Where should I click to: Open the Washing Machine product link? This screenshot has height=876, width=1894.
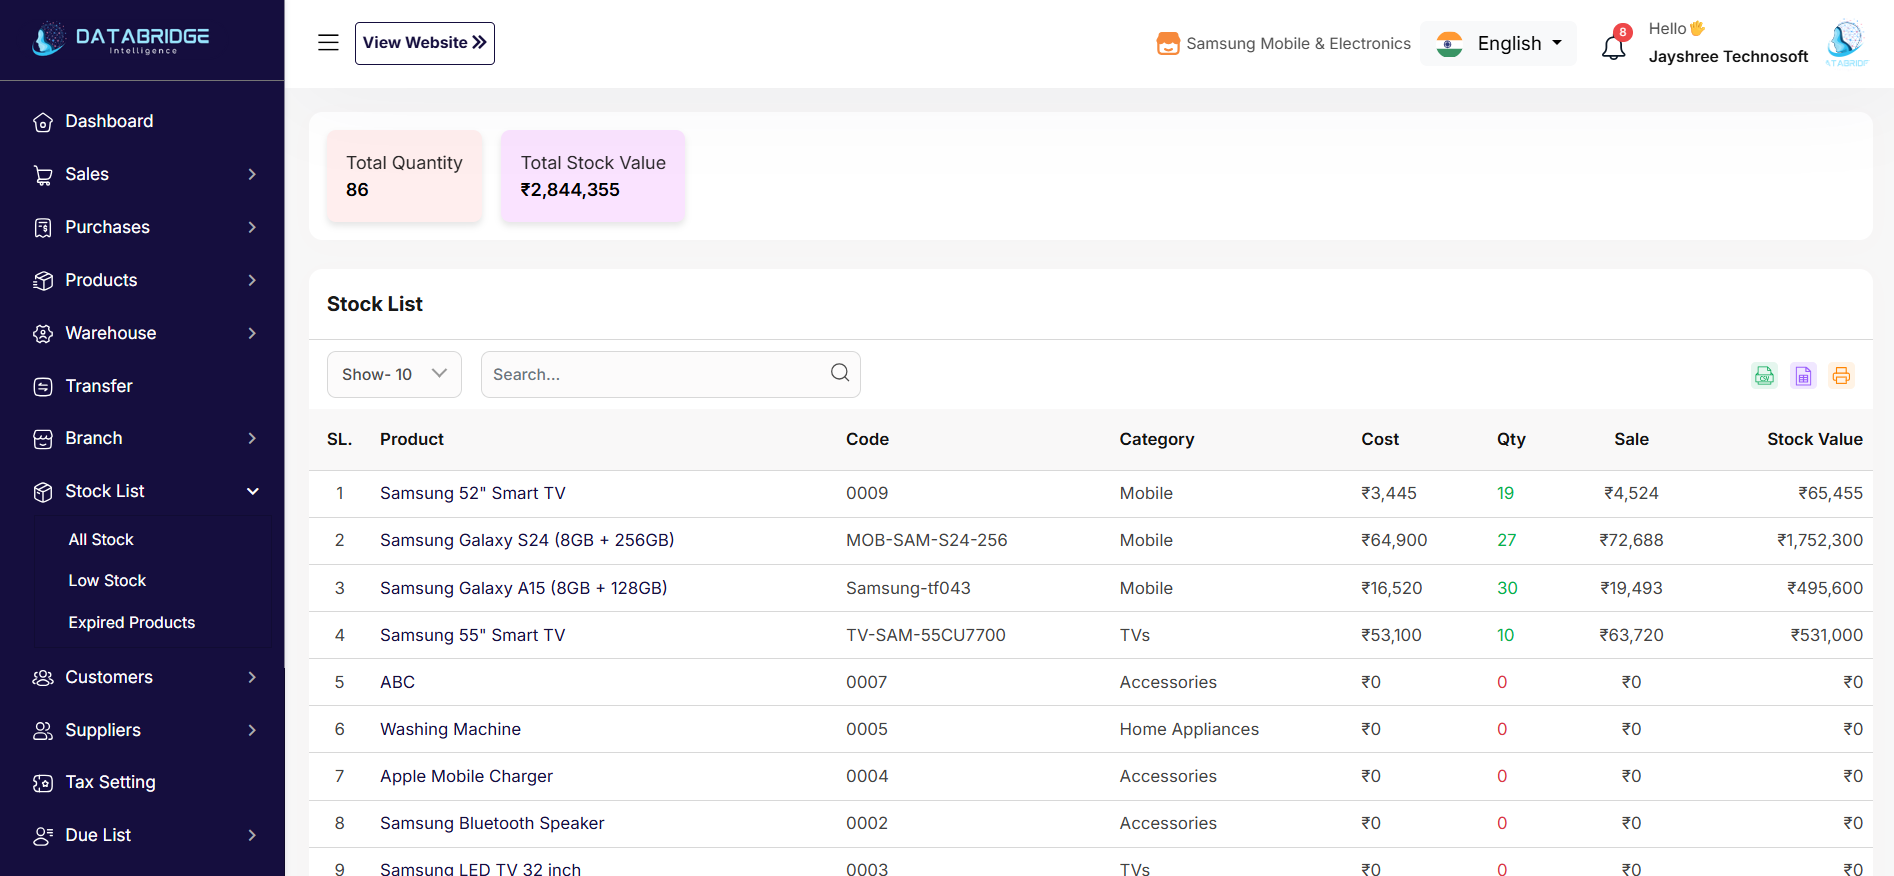[450, 729]
